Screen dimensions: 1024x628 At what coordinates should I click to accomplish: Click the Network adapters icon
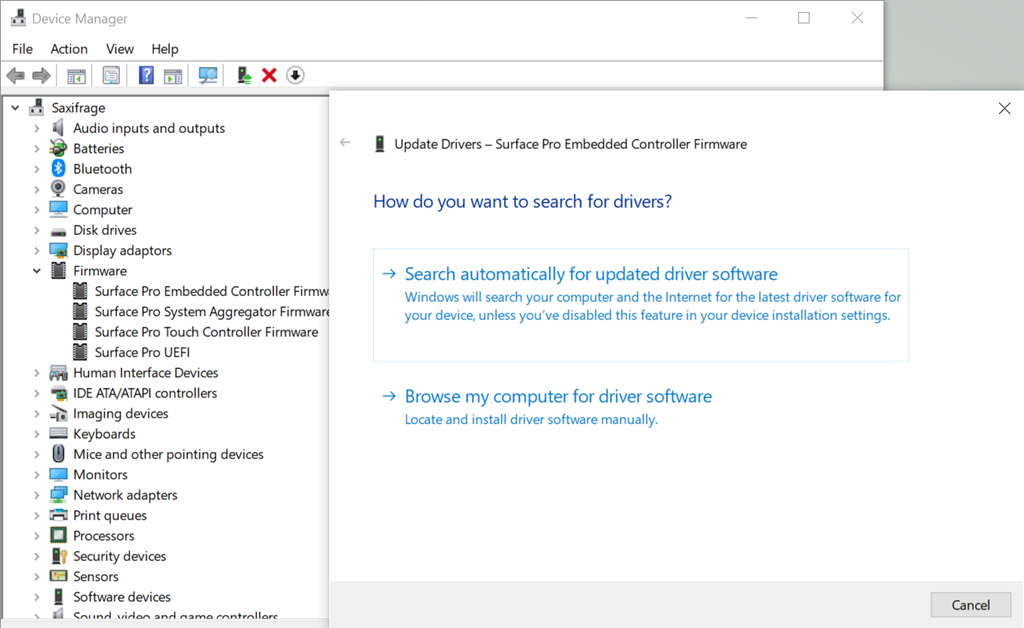point(58,495)
